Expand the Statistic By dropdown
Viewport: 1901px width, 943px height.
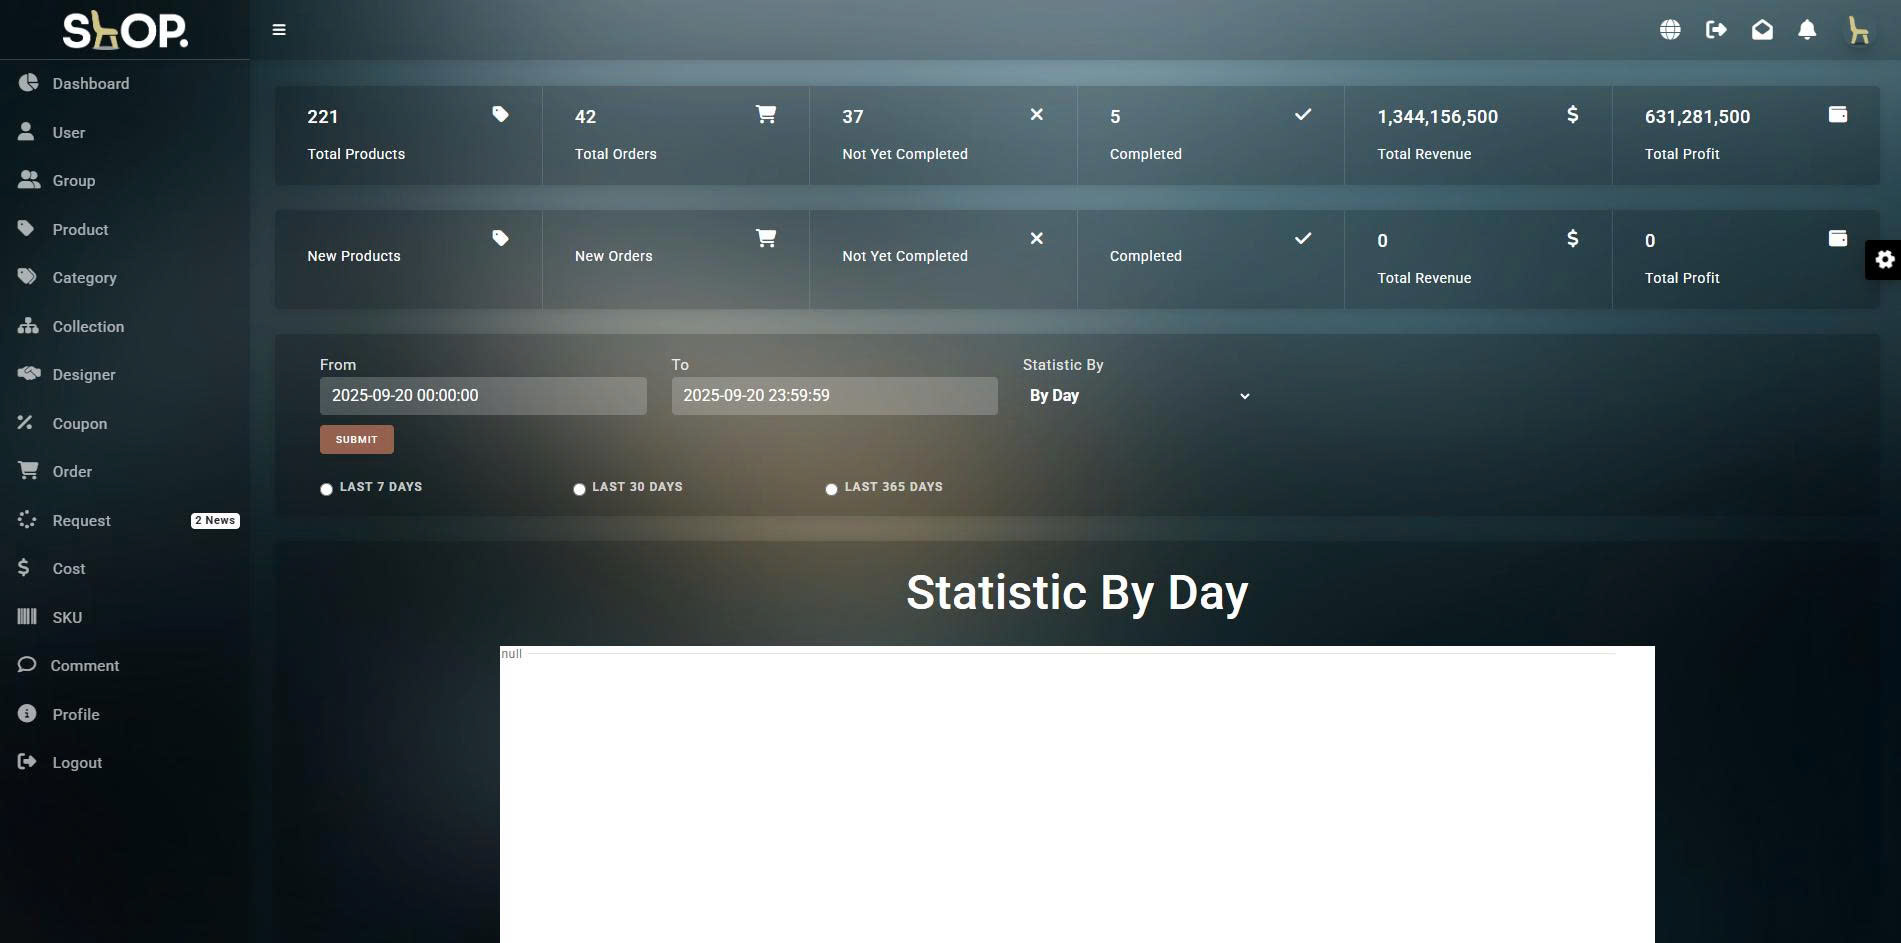[x=1138, y=396]
